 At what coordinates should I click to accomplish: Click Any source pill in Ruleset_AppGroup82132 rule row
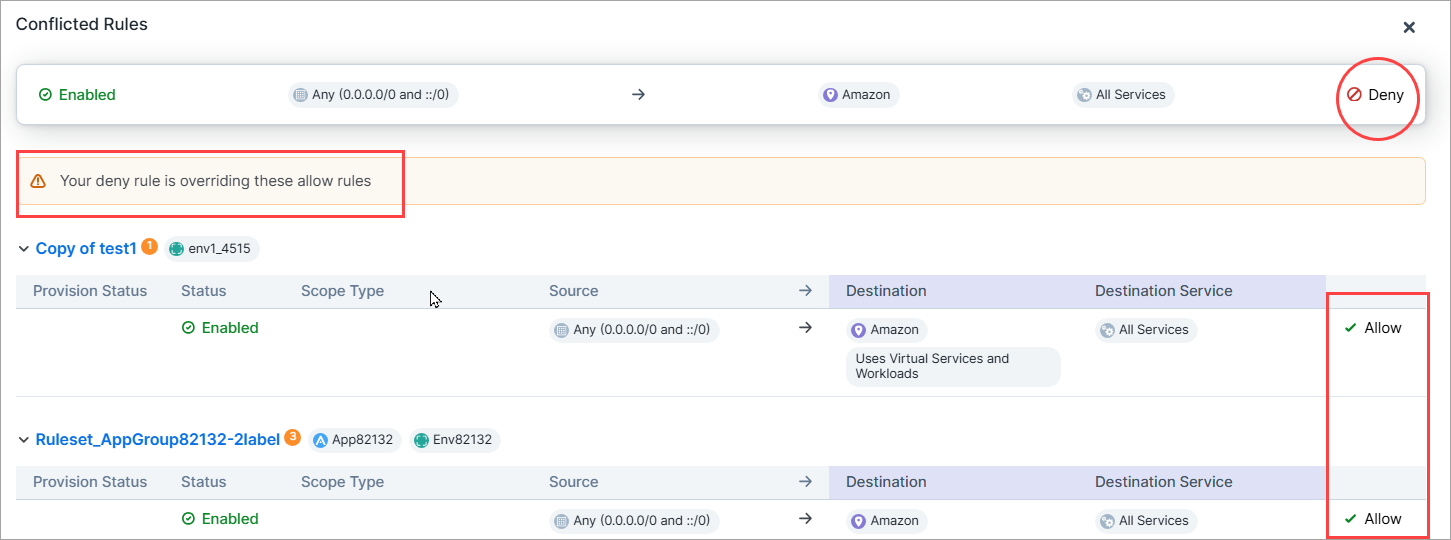pos(634,521)
